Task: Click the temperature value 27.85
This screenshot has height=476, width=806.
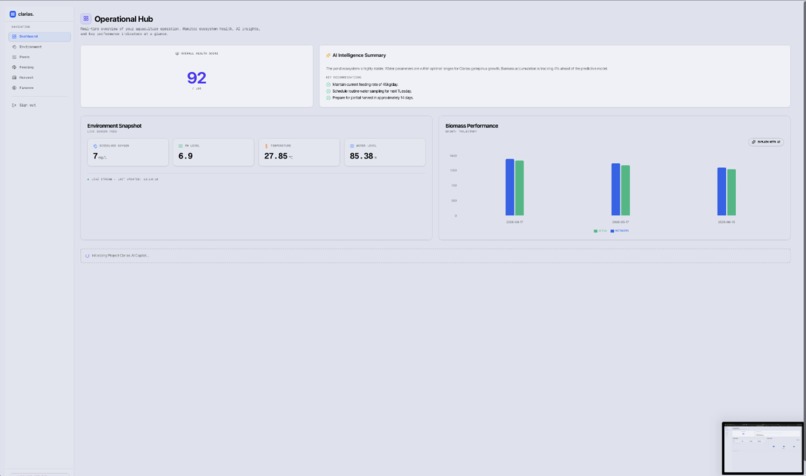Action: (x=276, y=156)
